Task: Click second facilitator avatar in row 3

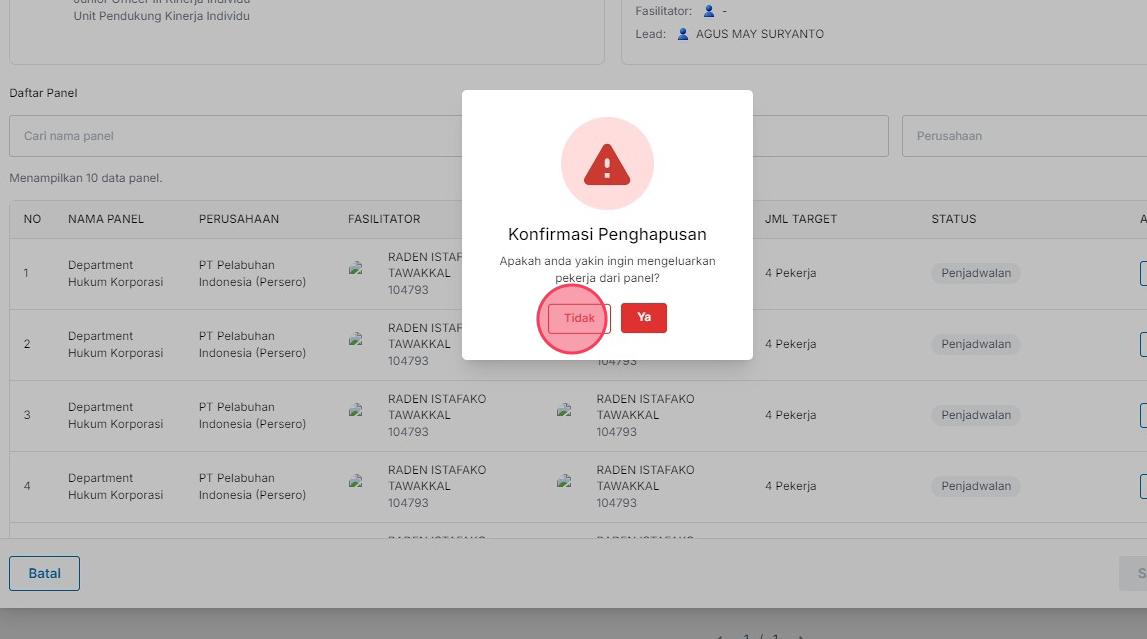Action: tap(564, 410)
